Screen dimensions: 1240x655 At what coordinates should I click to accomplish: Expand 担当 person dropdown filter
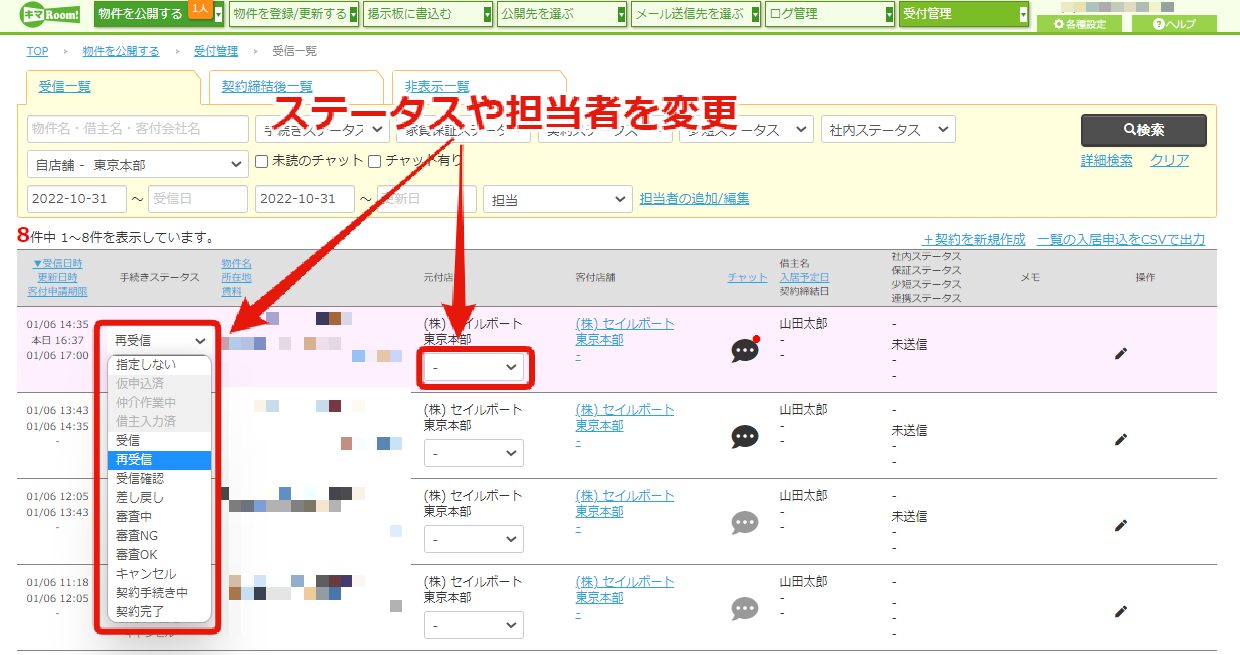tap(557, 200)
